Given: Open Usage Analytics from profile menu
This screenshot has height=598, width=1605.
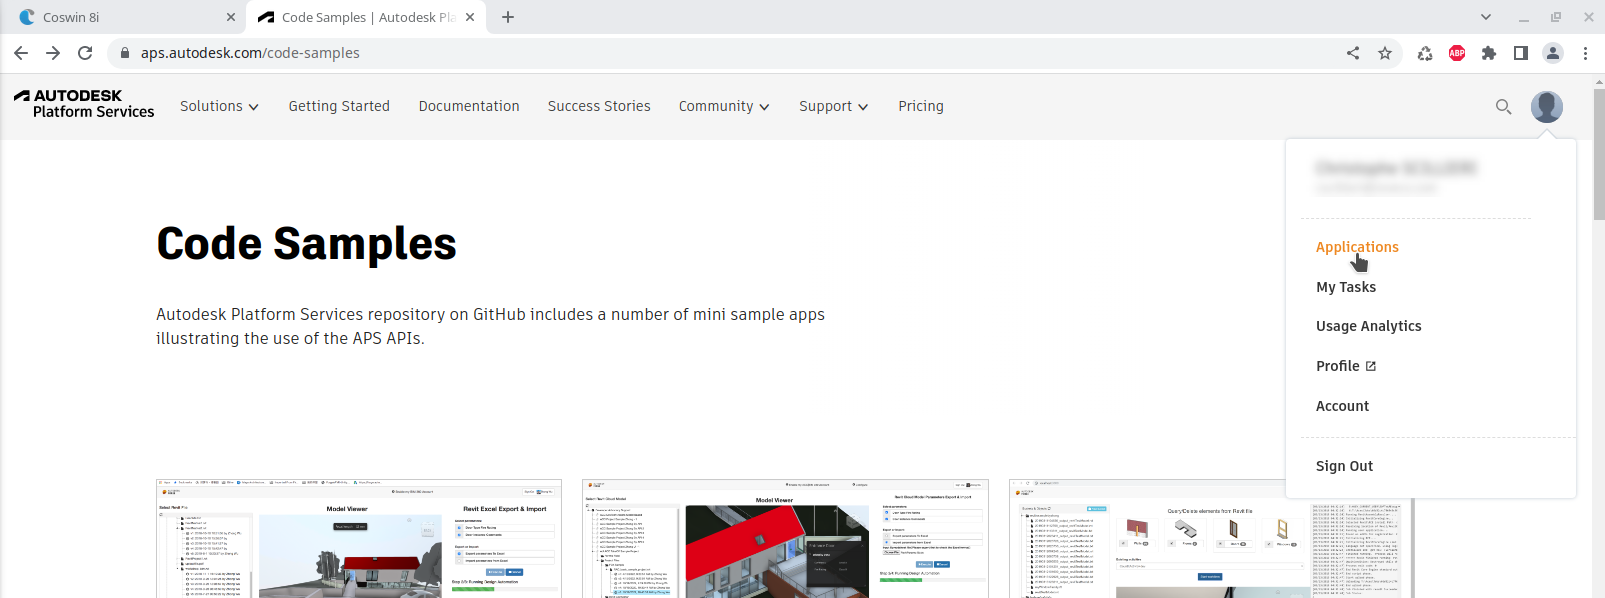Looking at the screenshot, I should coord(1368,326).
